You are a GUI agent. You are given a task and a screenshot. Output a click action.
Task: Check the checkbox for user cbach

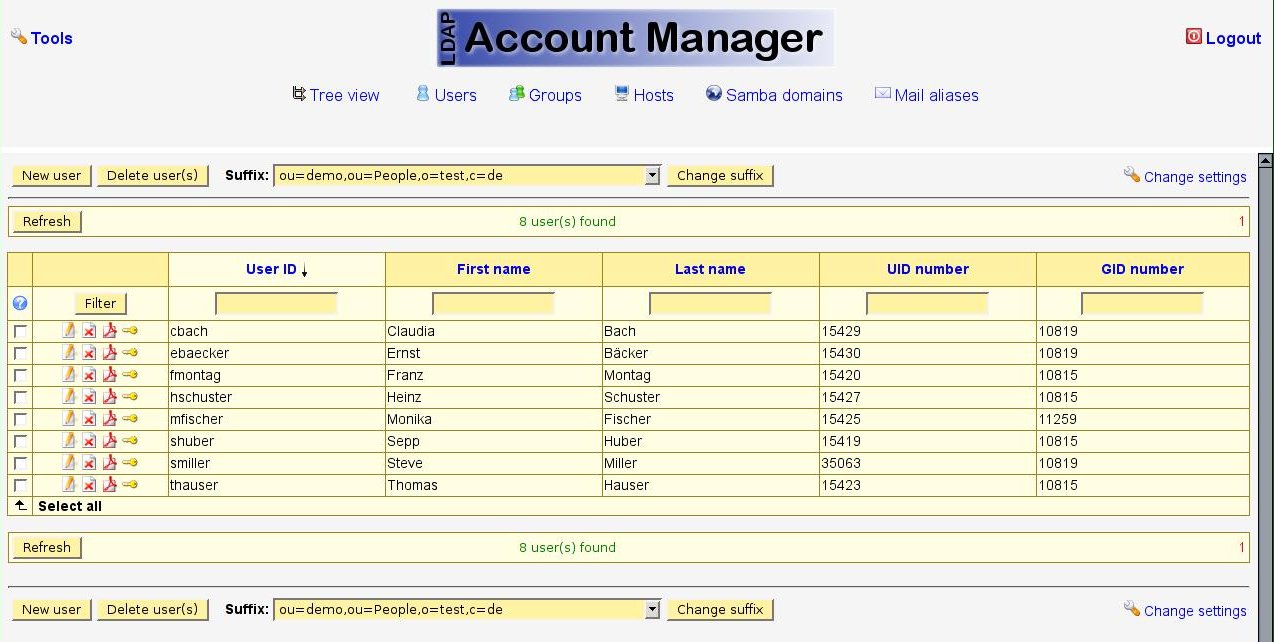(20, 331)
